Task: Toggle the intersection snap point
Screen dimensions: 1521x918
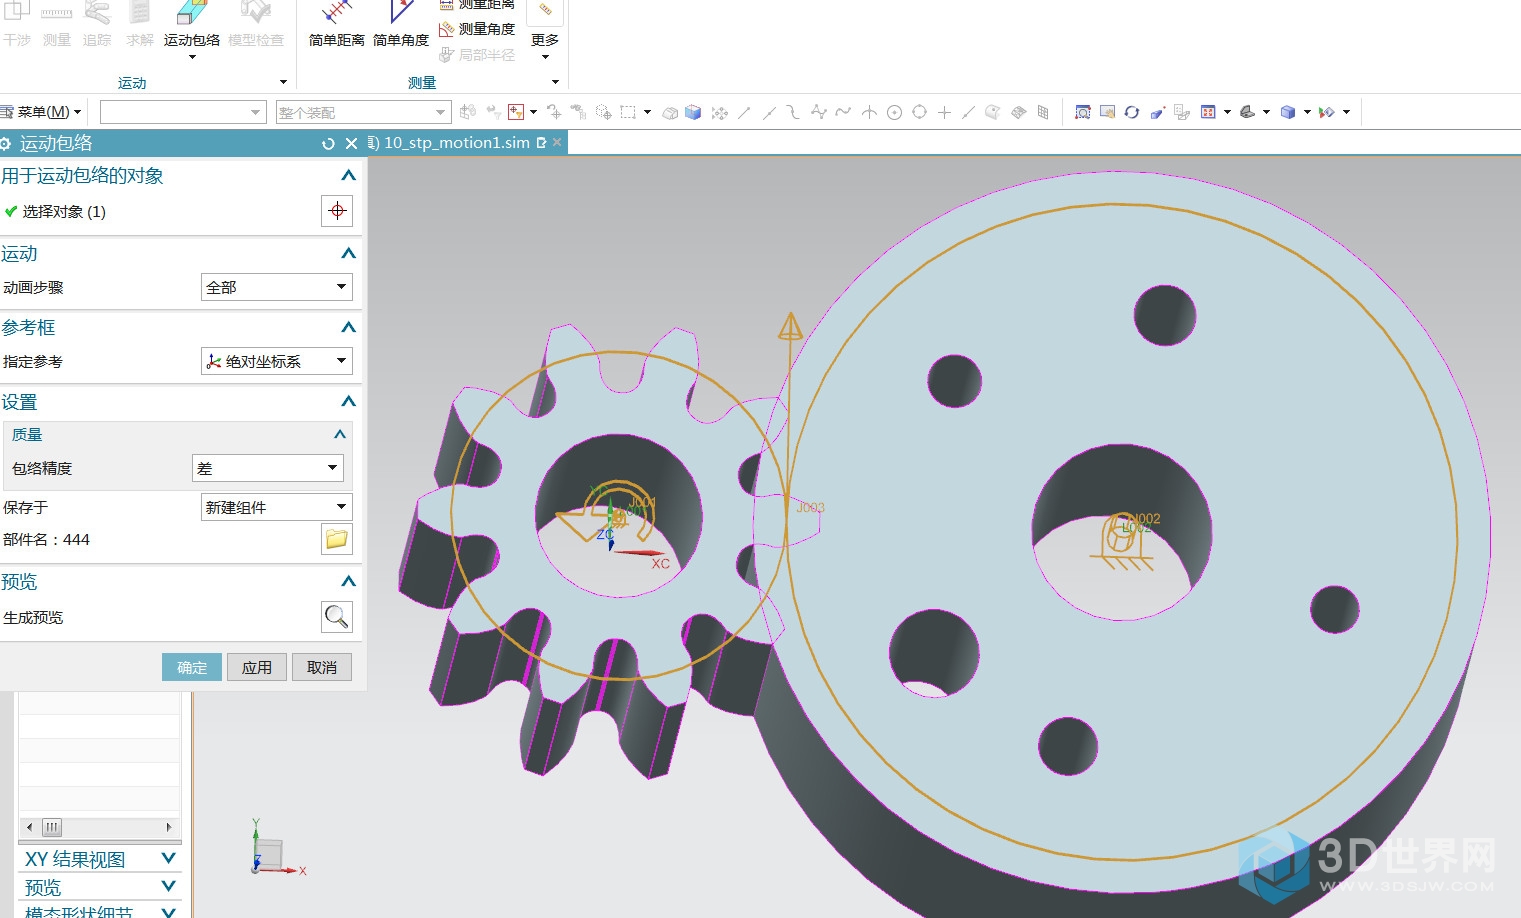Action: click(x=869, y=112)
